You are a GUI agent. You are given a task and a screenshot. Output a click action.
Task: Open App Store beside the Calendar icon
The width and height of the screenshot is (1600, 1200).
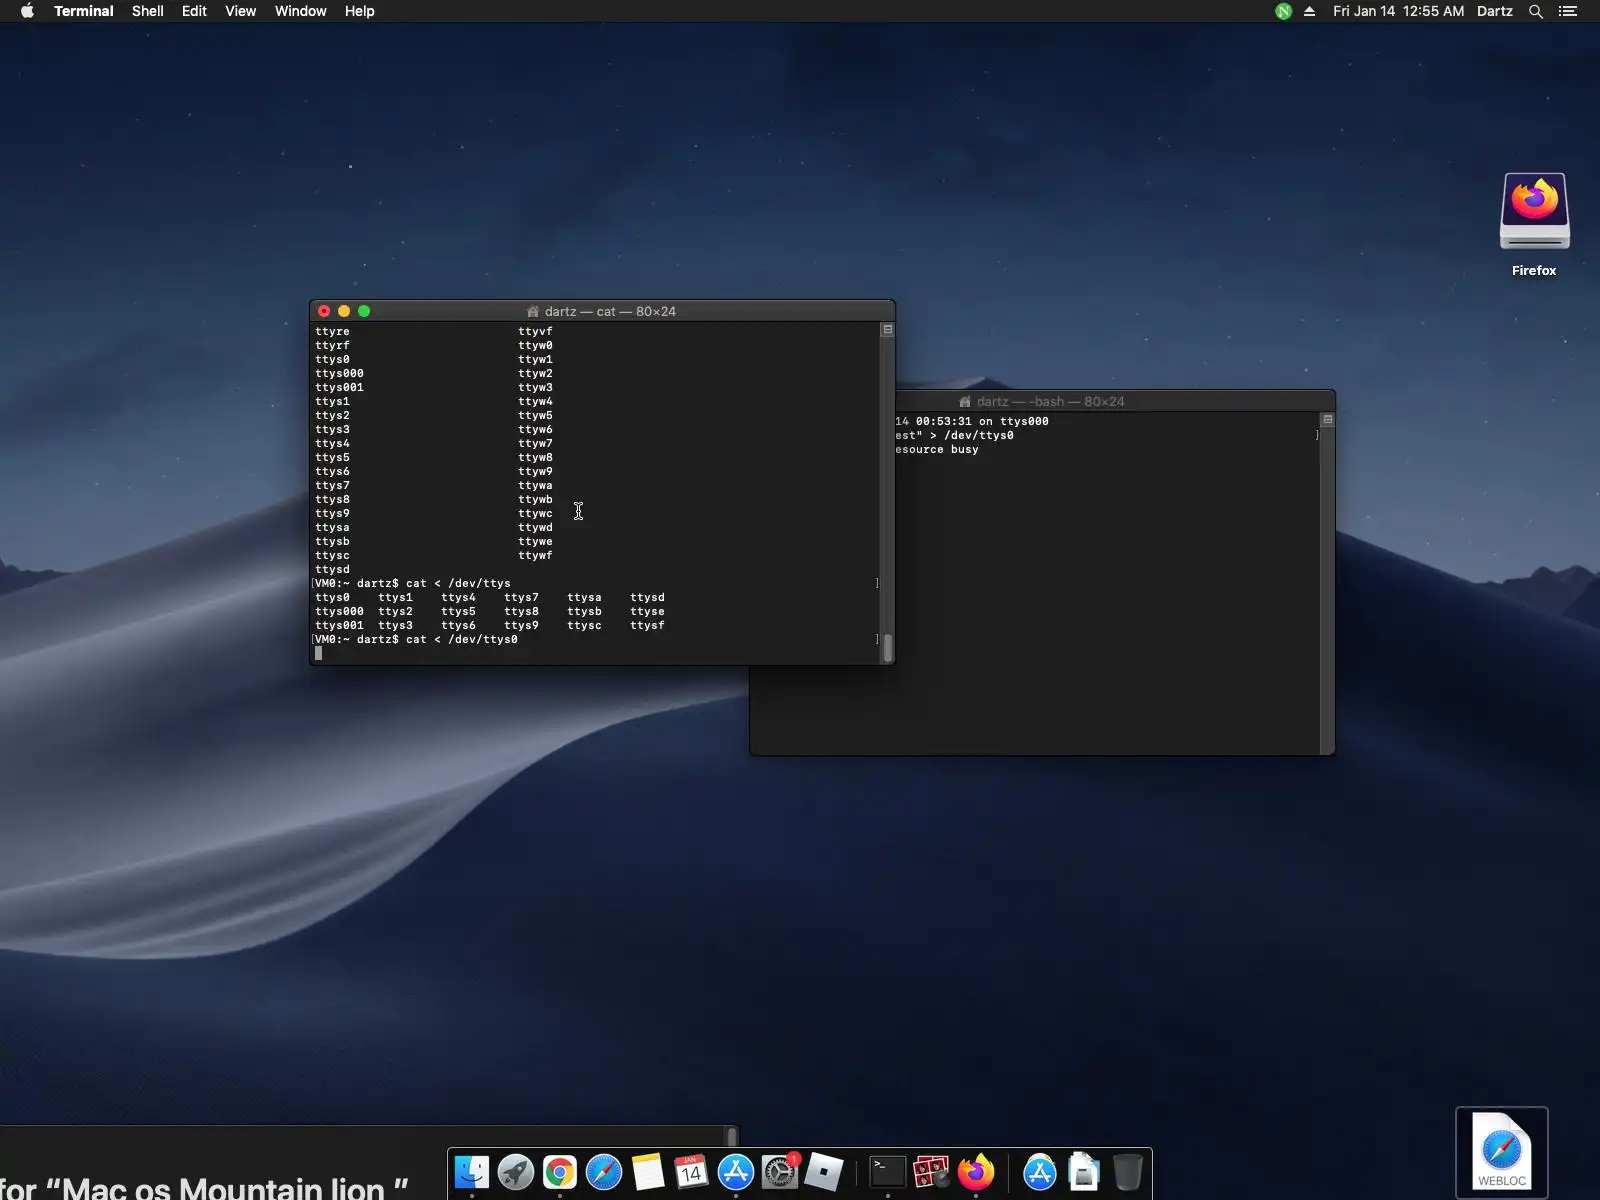[736, 1172]
